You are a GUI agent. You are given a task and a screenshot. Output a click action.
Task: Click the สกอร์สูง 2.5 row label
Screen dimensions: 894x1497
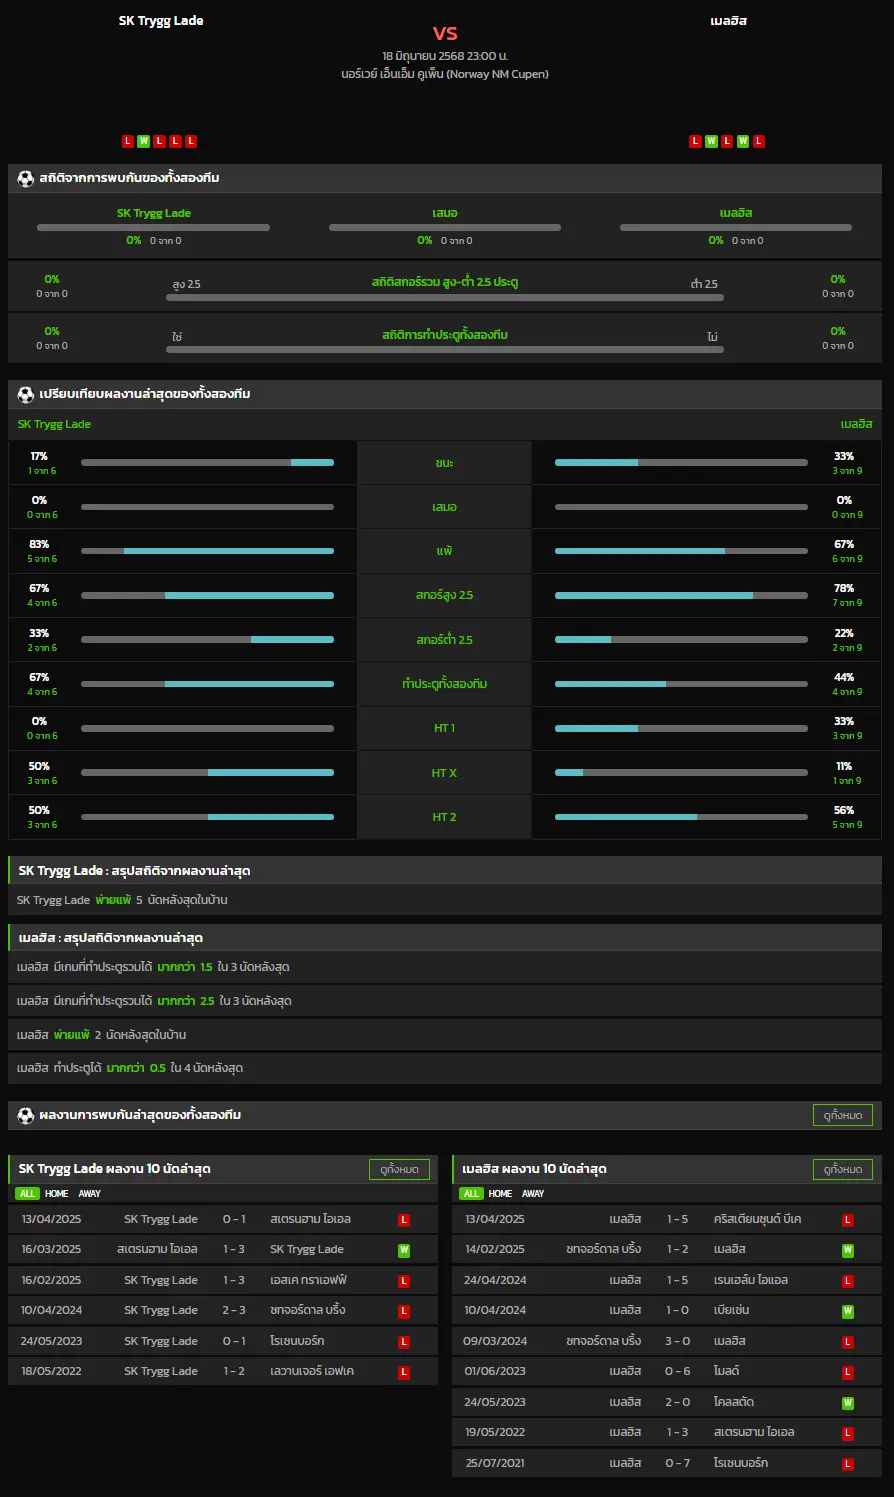pos(445,595)
